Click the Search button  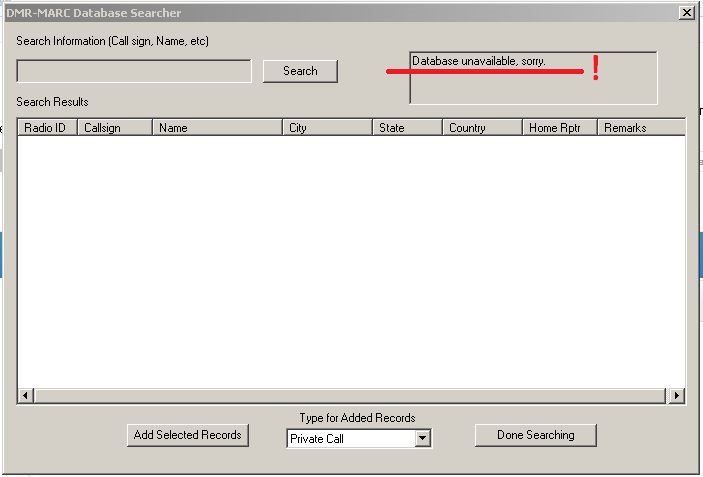[x=300, y=71]
